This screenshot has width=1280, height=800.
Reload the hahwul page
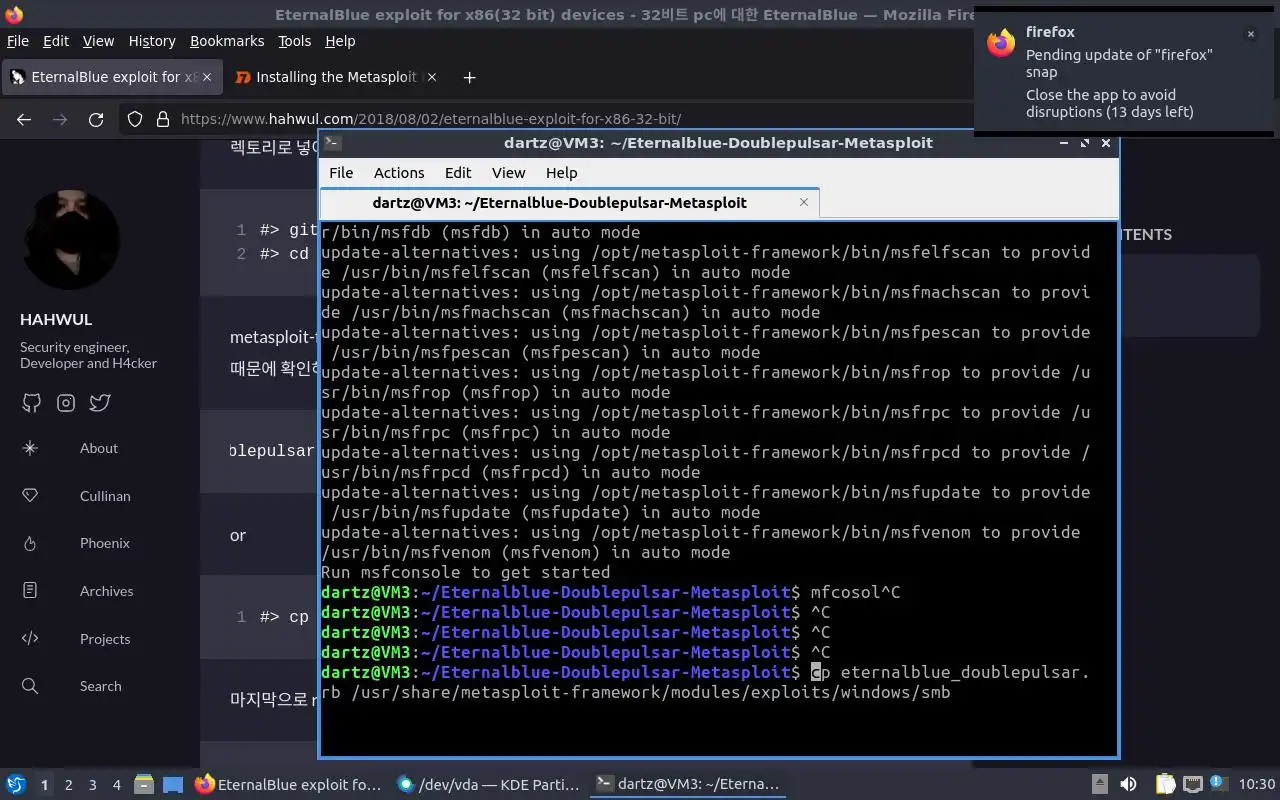(x=96, y=120)
